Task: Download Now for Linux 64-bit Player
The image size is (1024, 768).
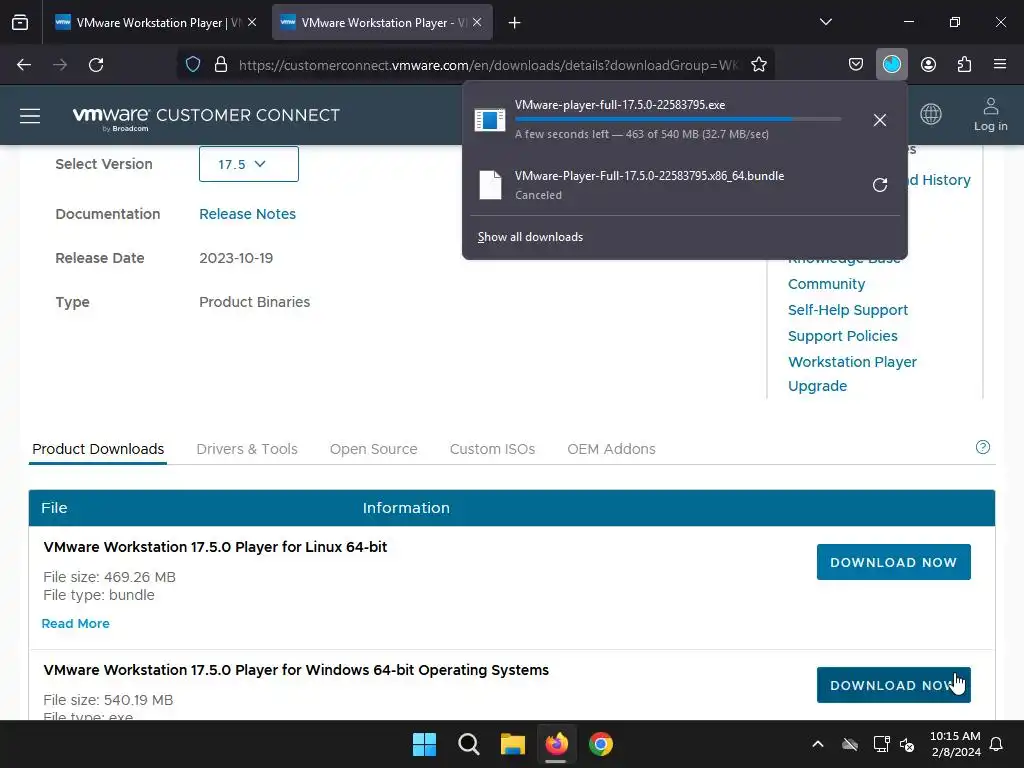Action: coord(893,562)
